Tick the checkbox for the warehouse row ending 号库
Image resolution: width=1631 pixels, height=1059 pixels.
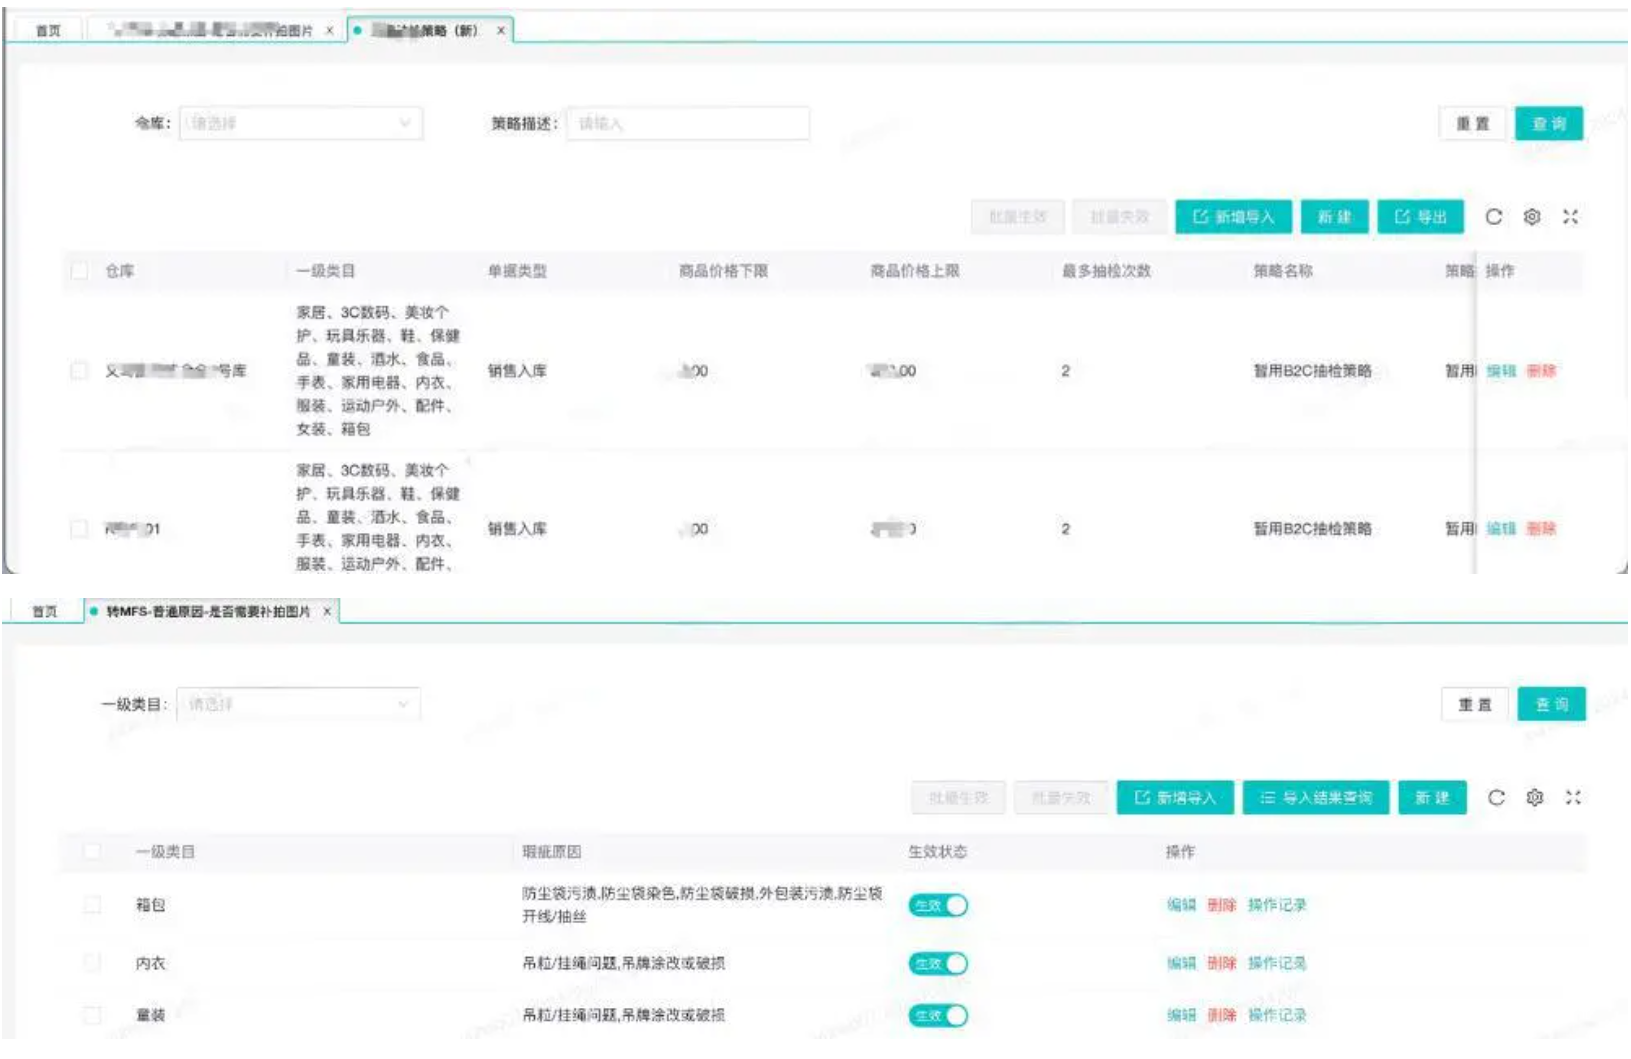pos(80,370)
